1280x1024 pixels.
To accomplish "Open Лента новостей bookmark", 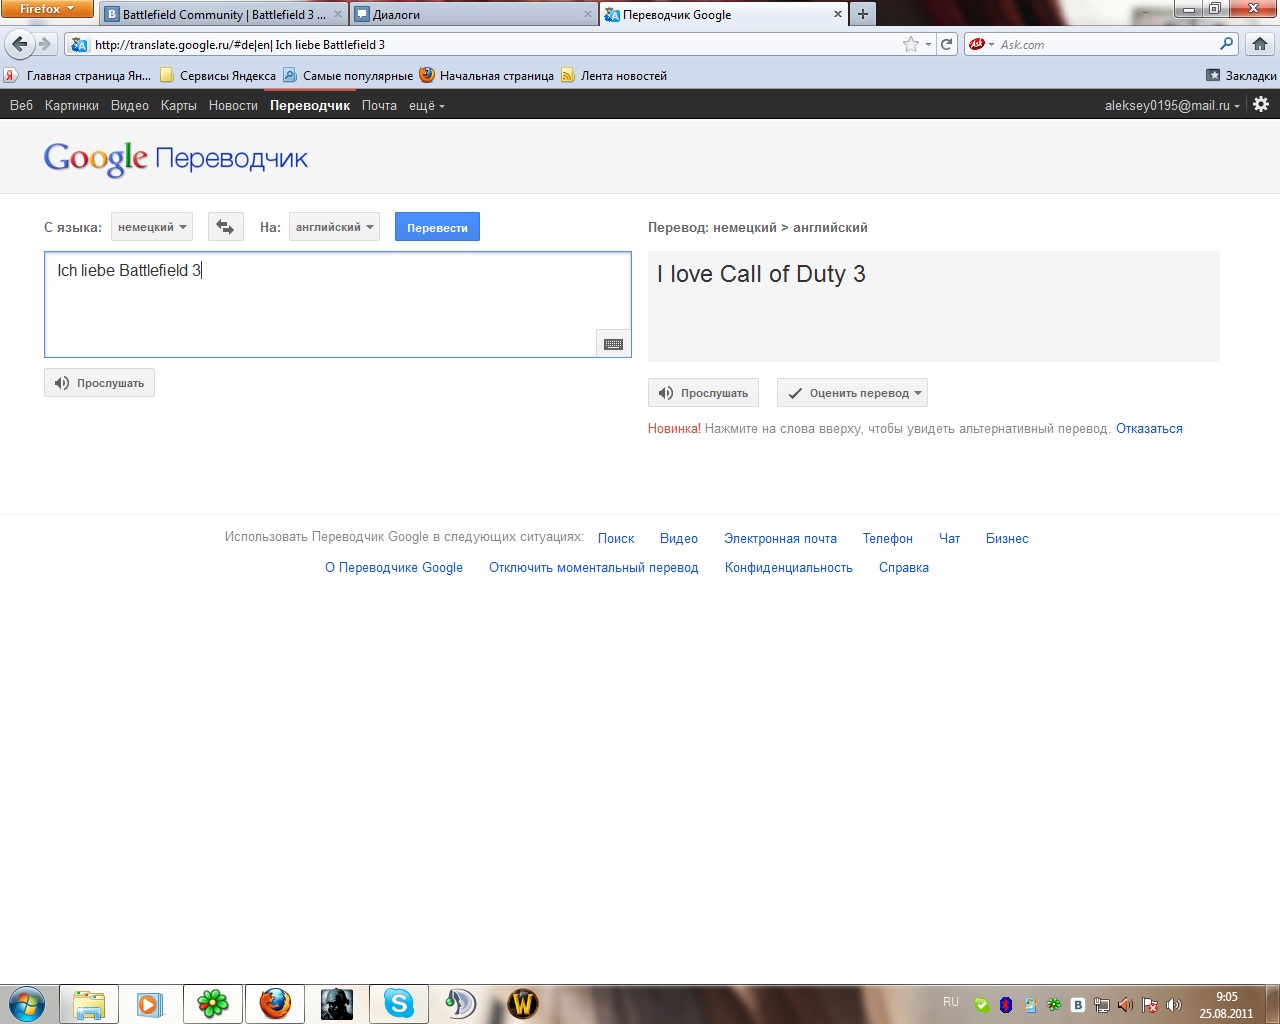I will pyautogui.click(x=614, y=75).
